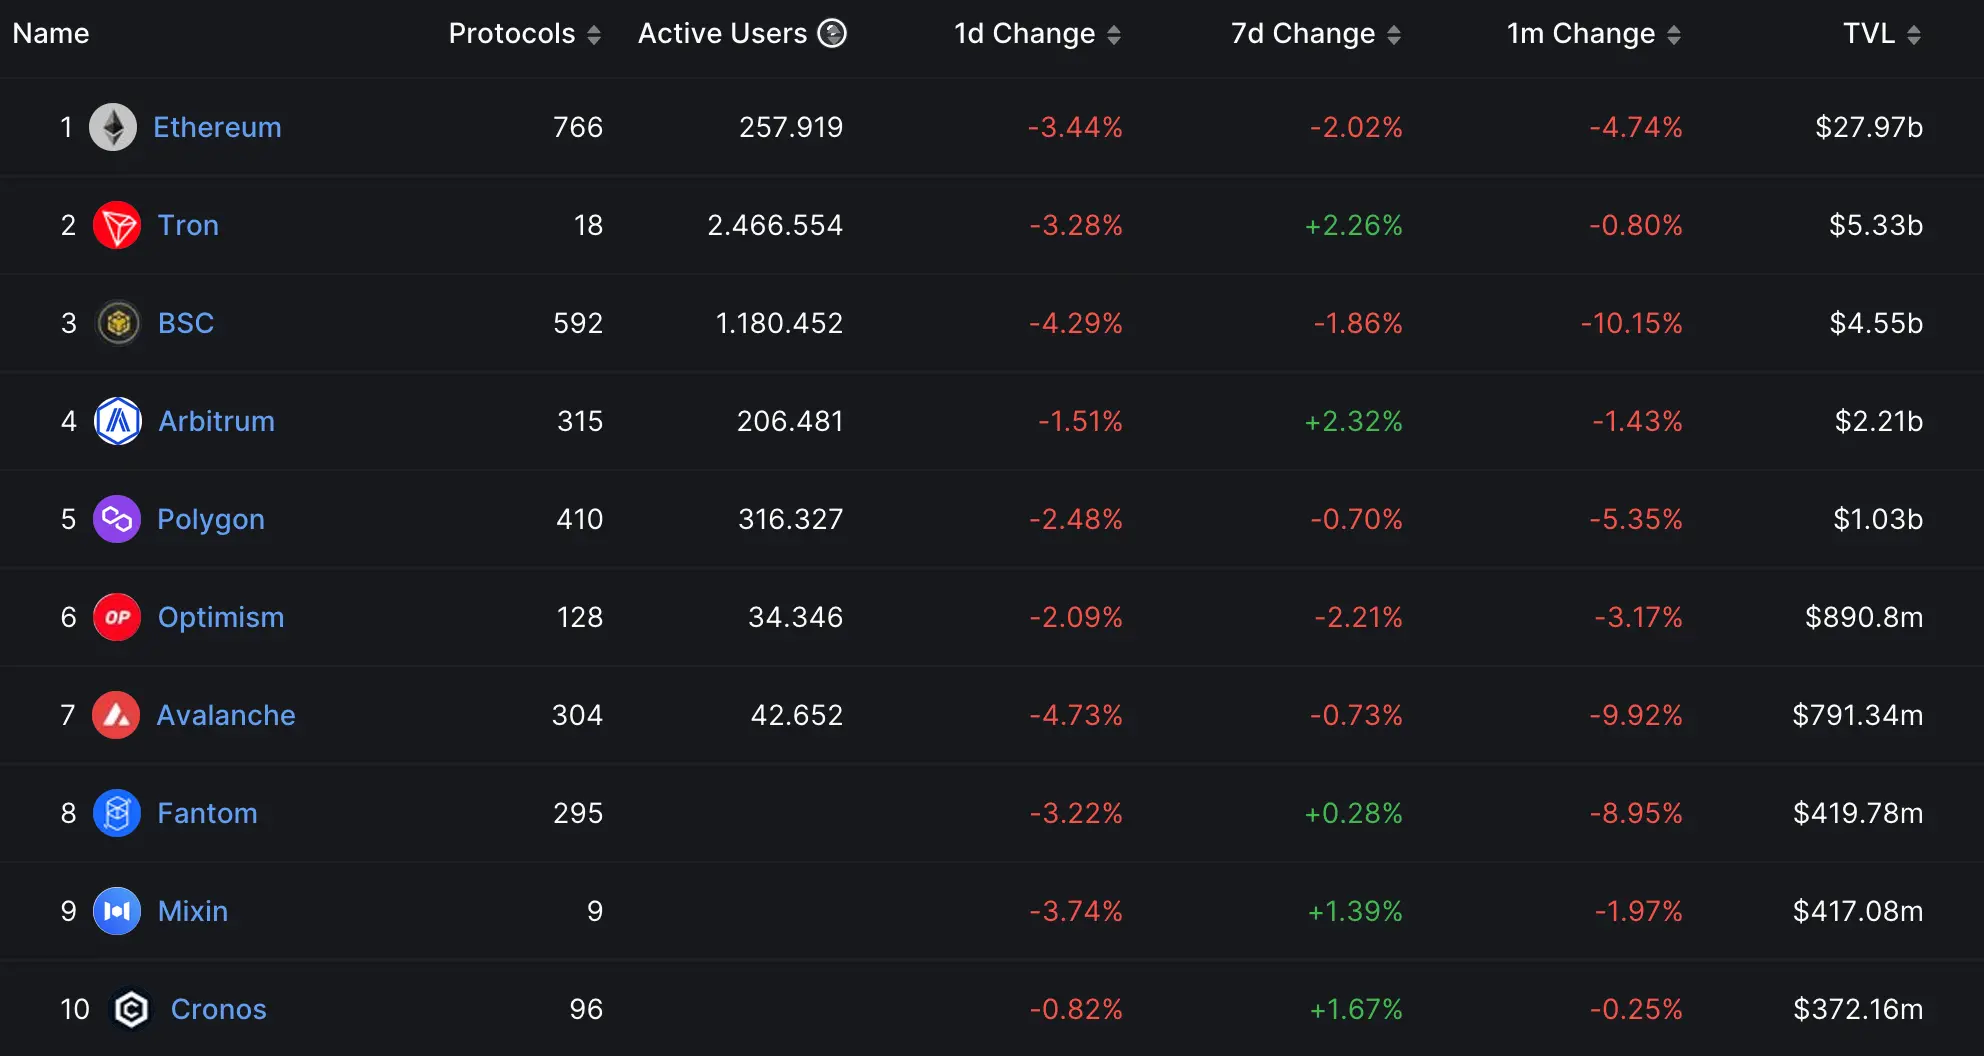The image size is (1984, 1056).
Task: Click the Fantom chain logo icon
Action: point(117,813)
